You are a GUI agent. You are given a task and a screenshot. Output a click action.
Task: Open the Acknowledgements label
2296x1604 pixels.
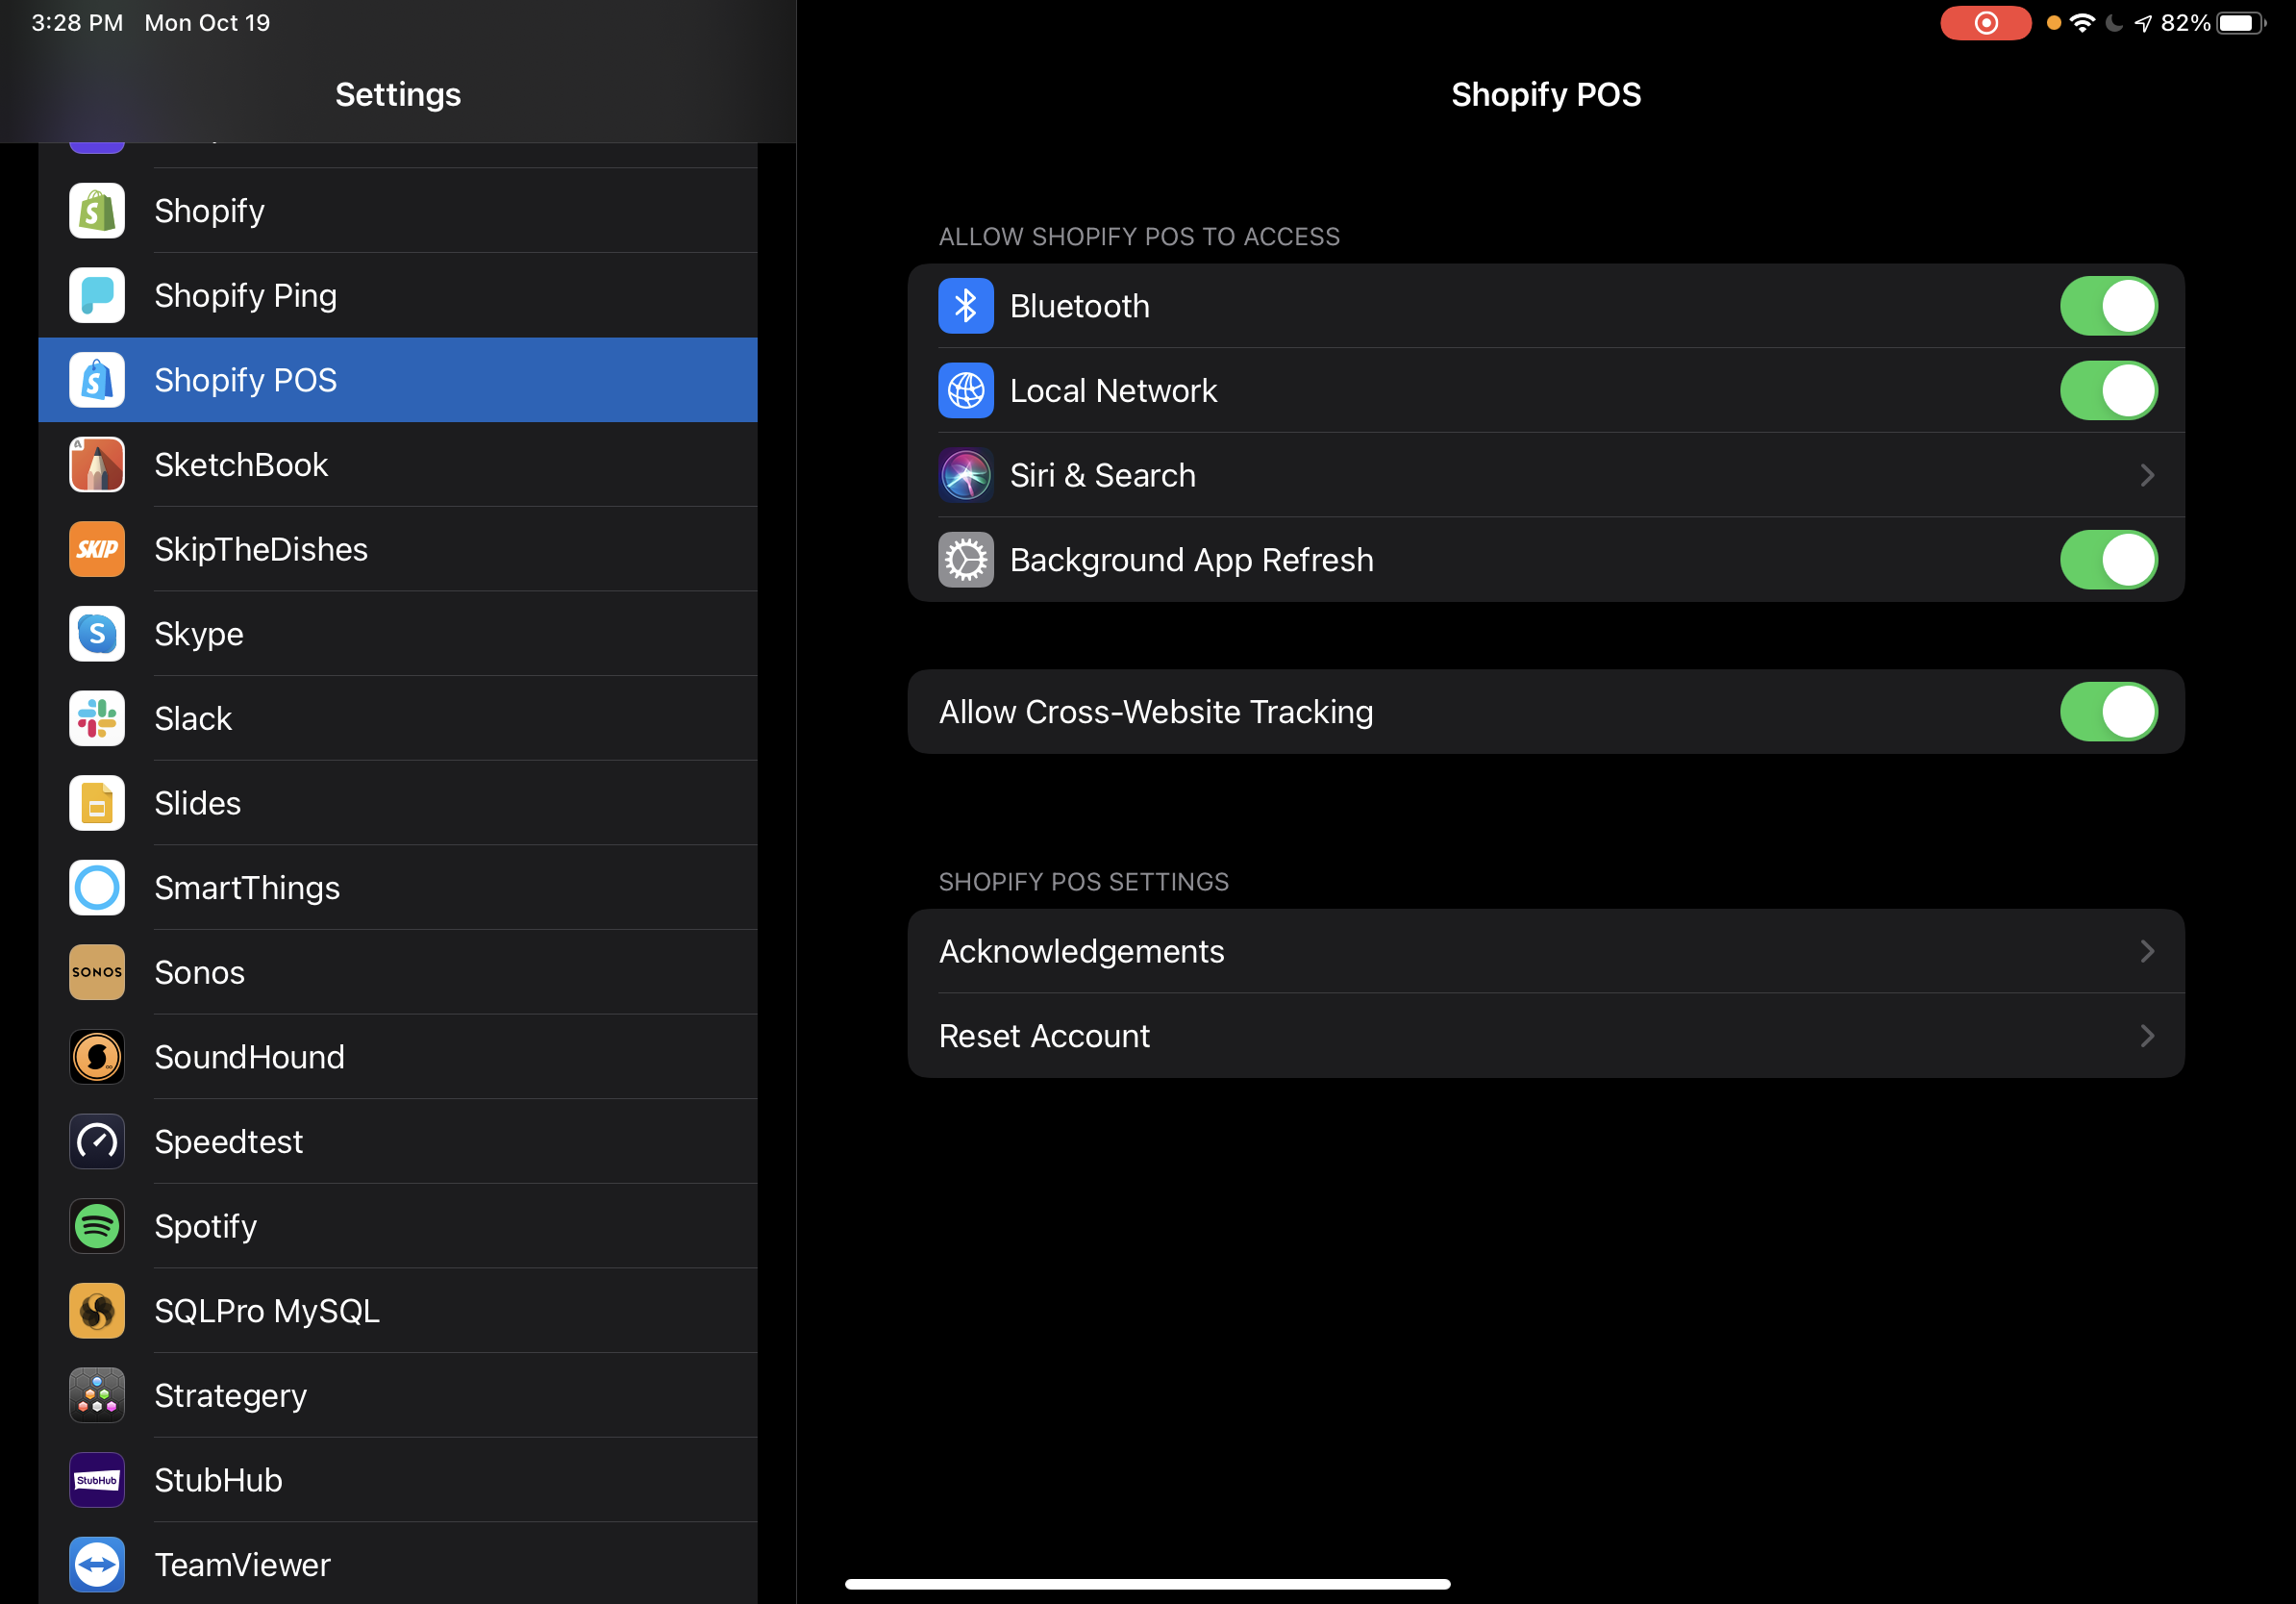pos(1081,951)
